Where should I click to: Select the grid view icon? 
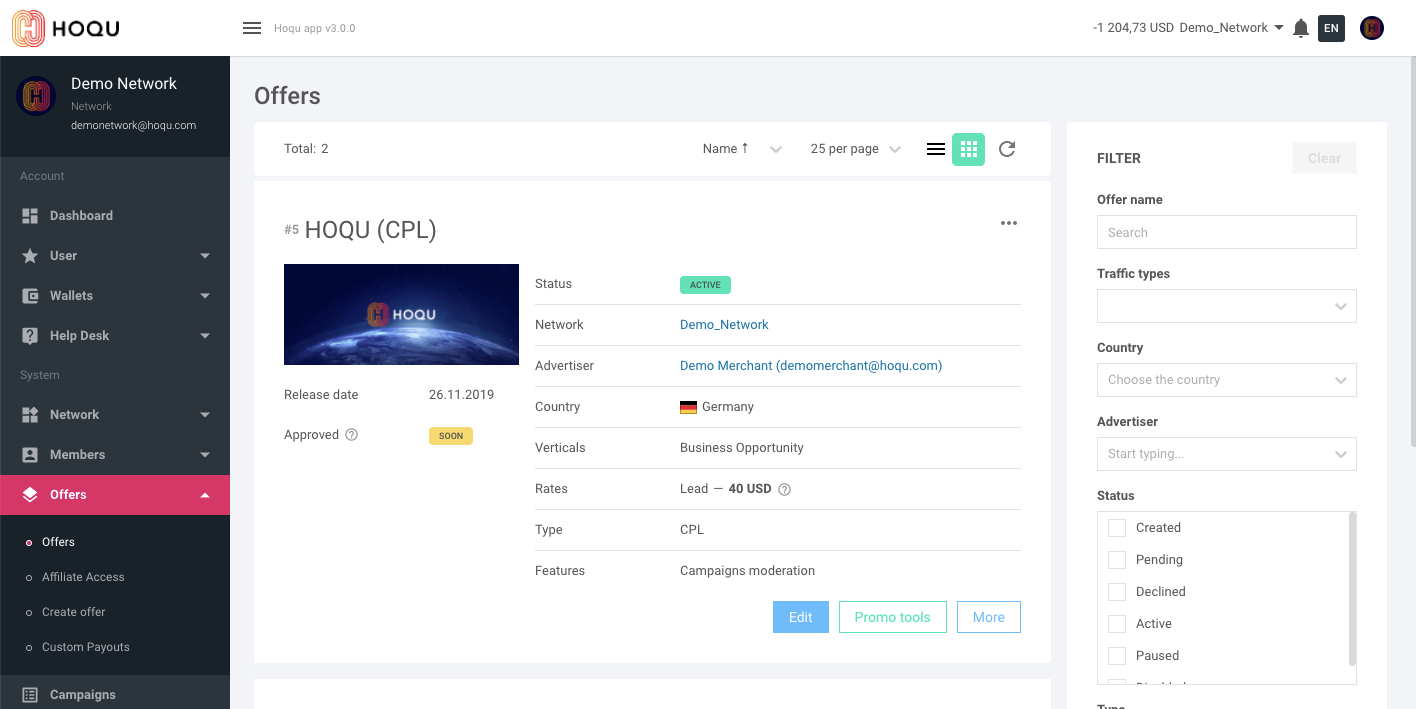[x=968, y=149]
